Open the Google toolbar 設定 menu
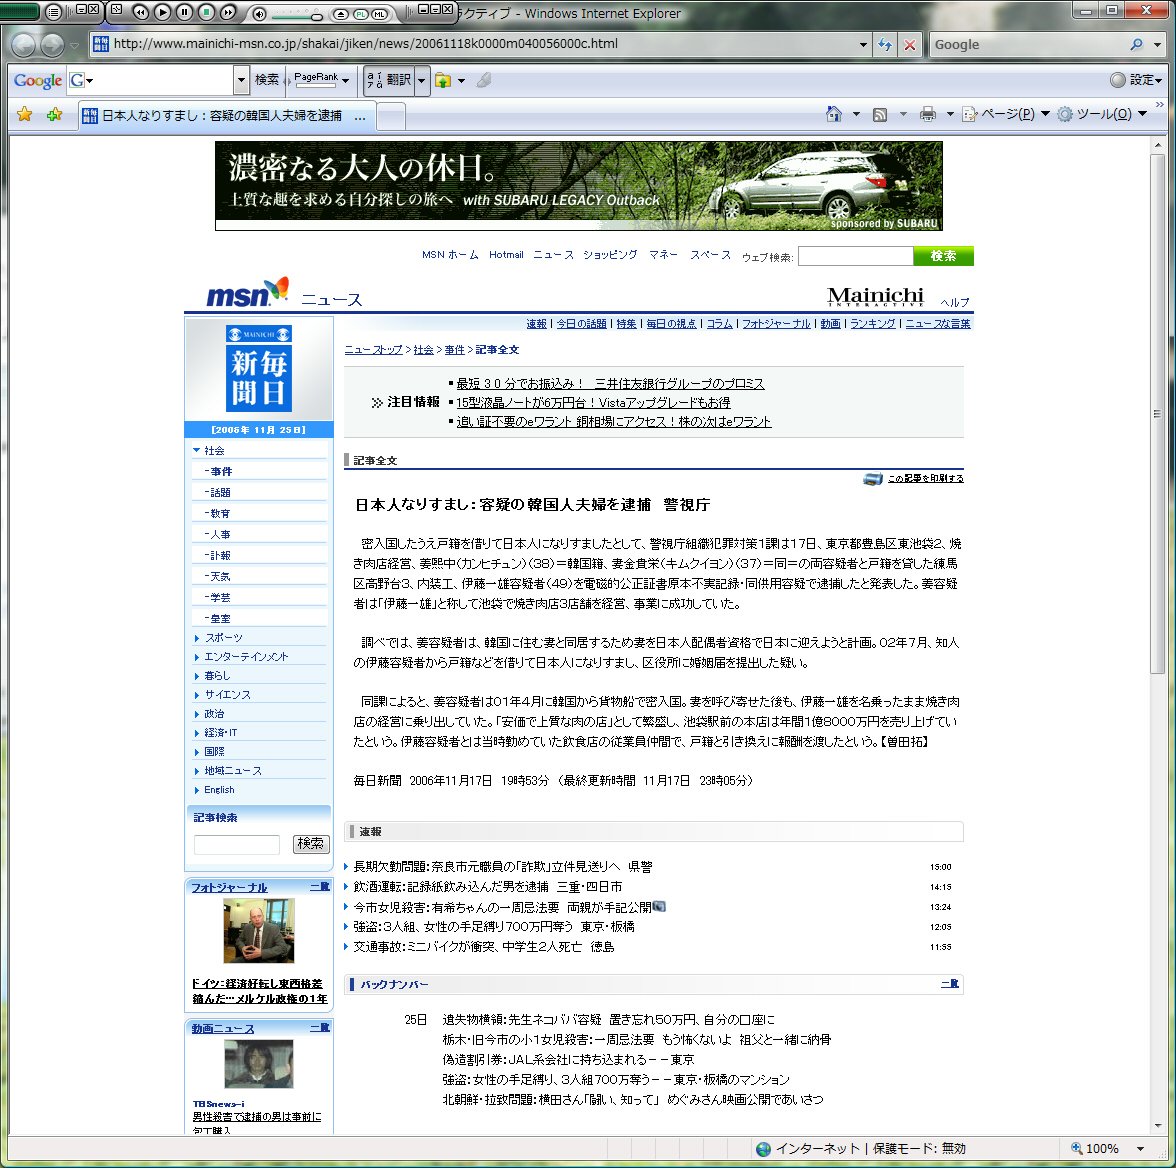Viewport: 1176px width, 1168px height. click(1136, 80)
